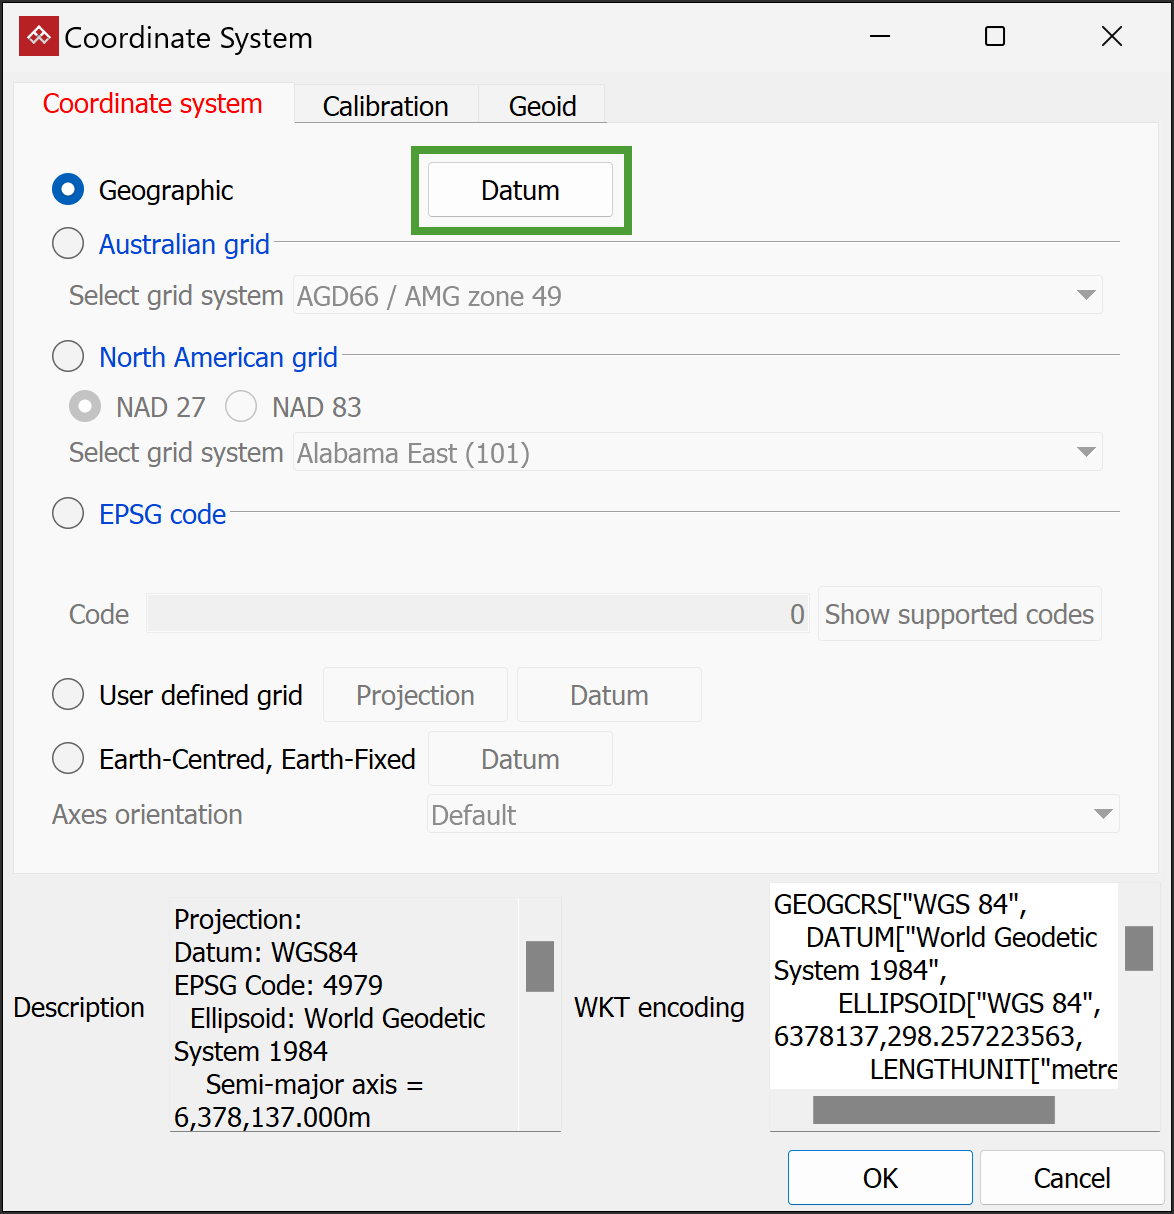Open the Geoid tab

pos(542,106)
